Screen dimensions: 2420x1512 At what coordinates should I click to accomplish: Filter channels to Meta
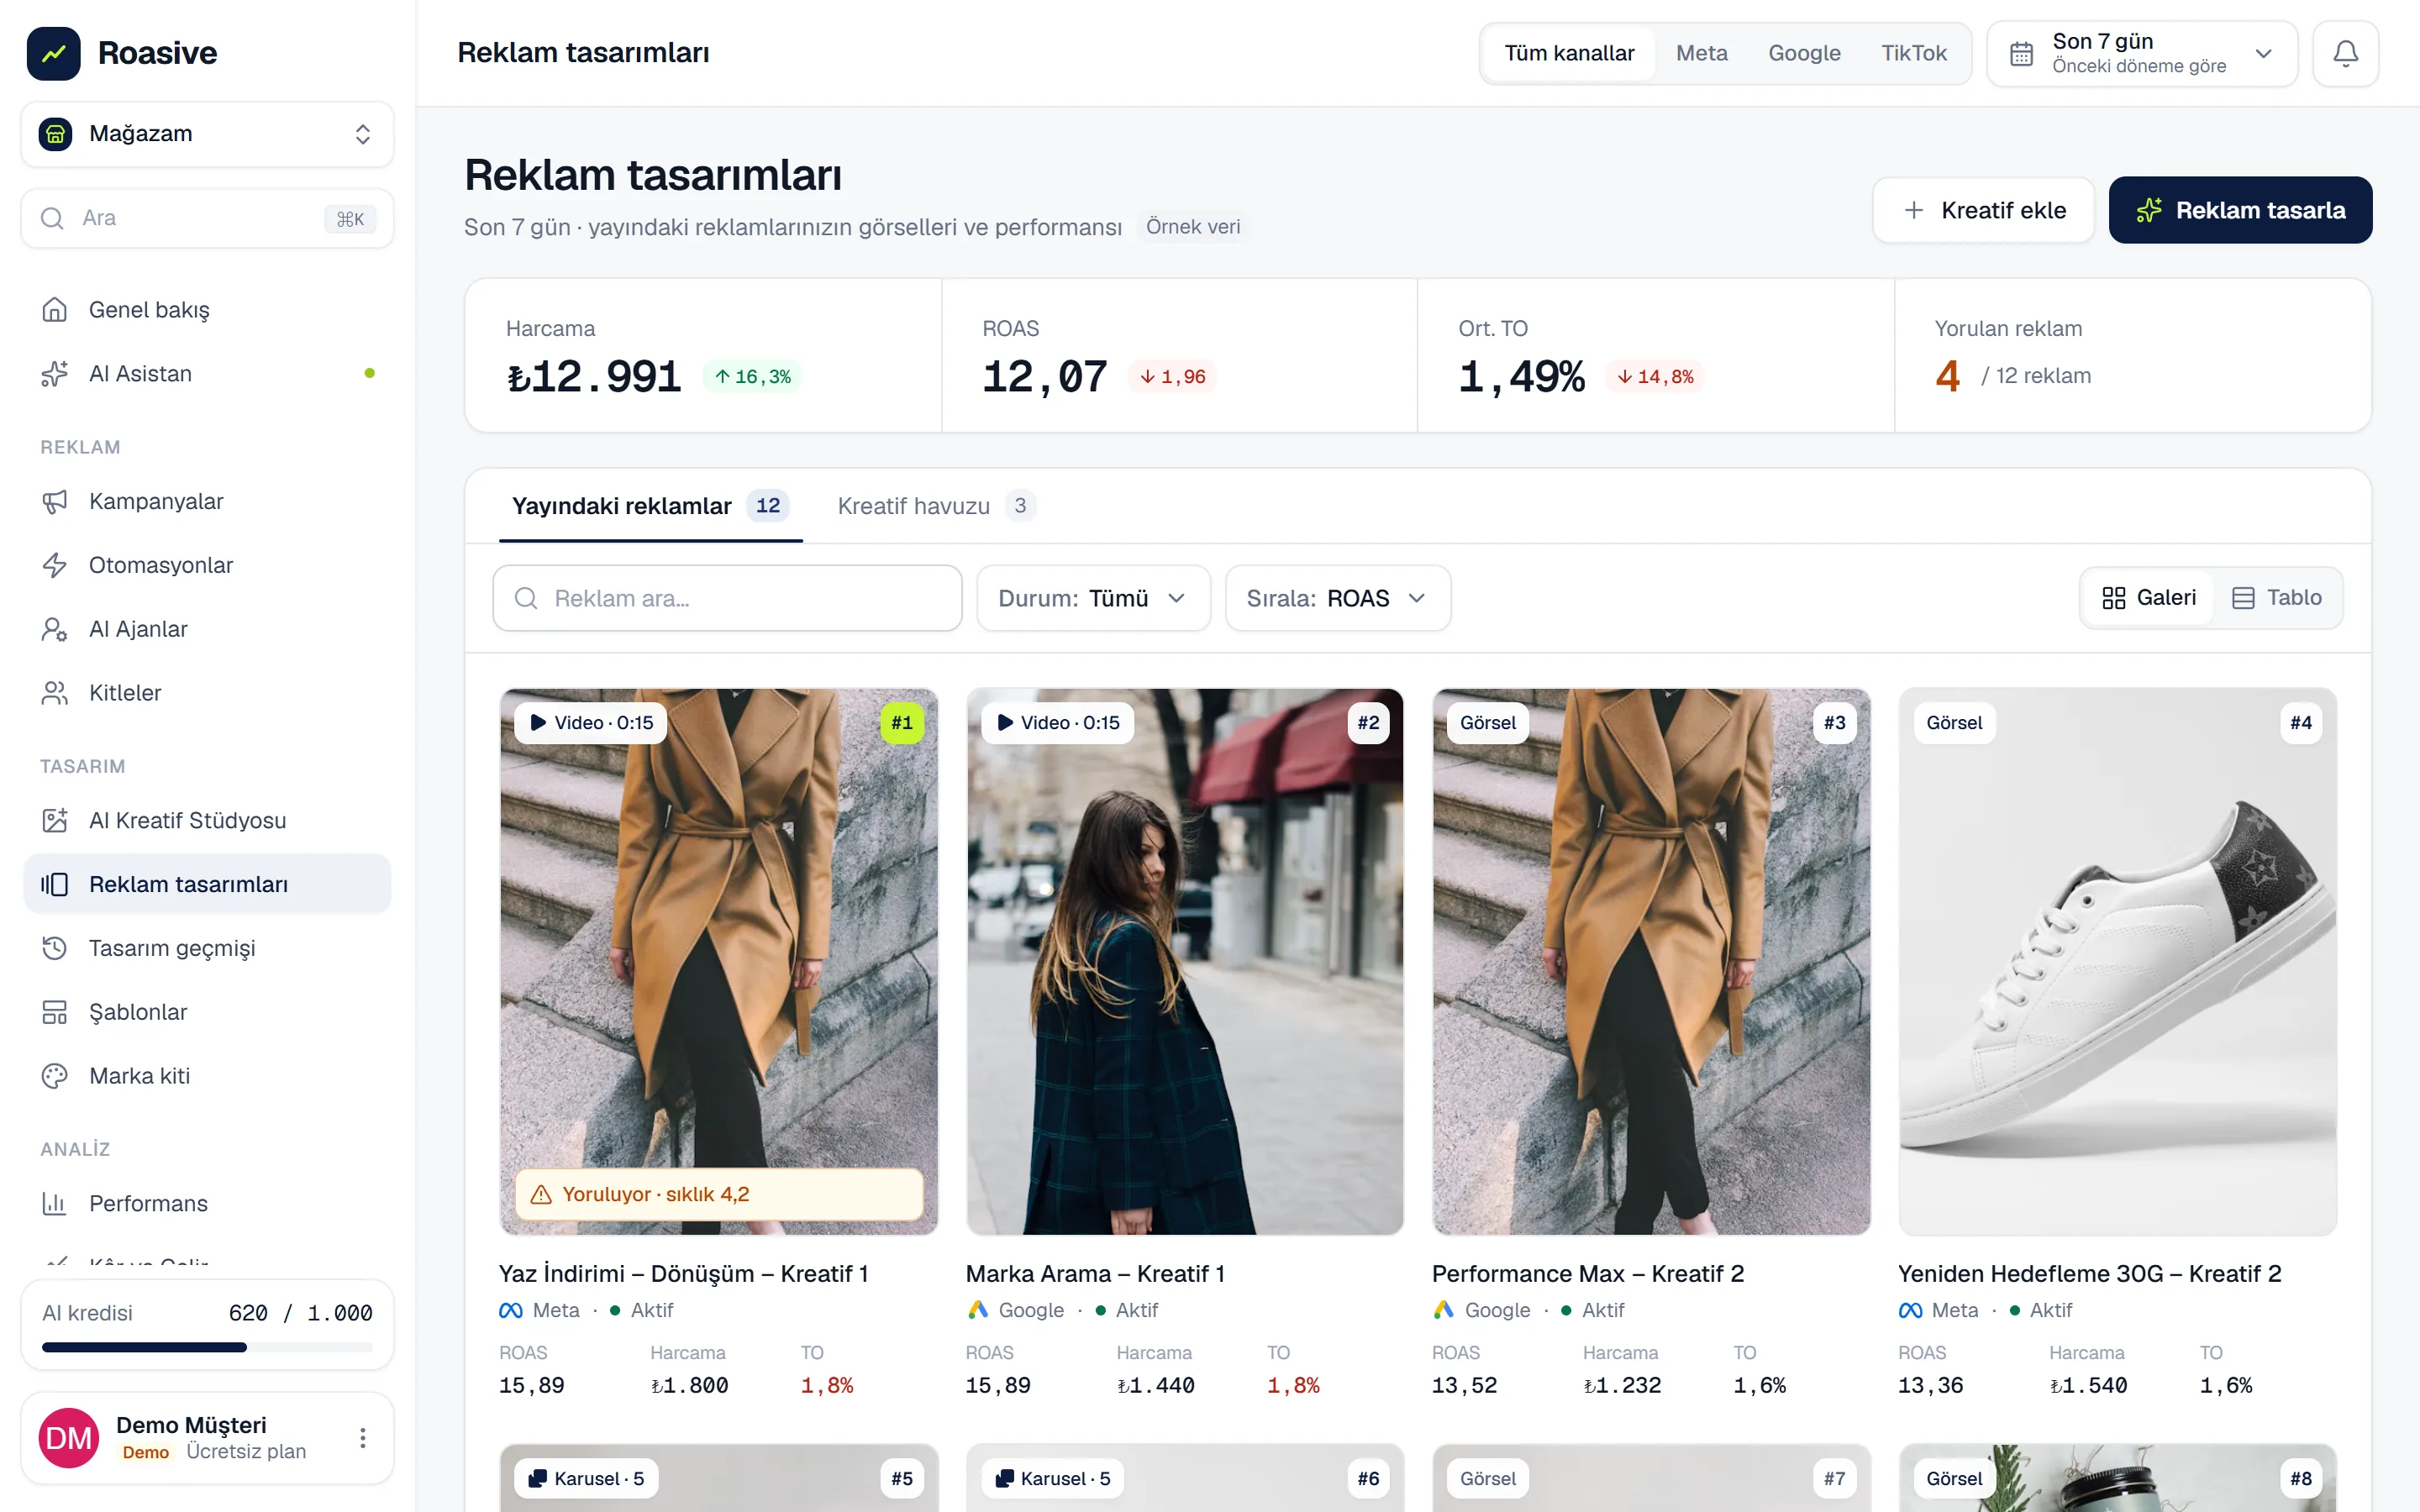coord(1701,53)
